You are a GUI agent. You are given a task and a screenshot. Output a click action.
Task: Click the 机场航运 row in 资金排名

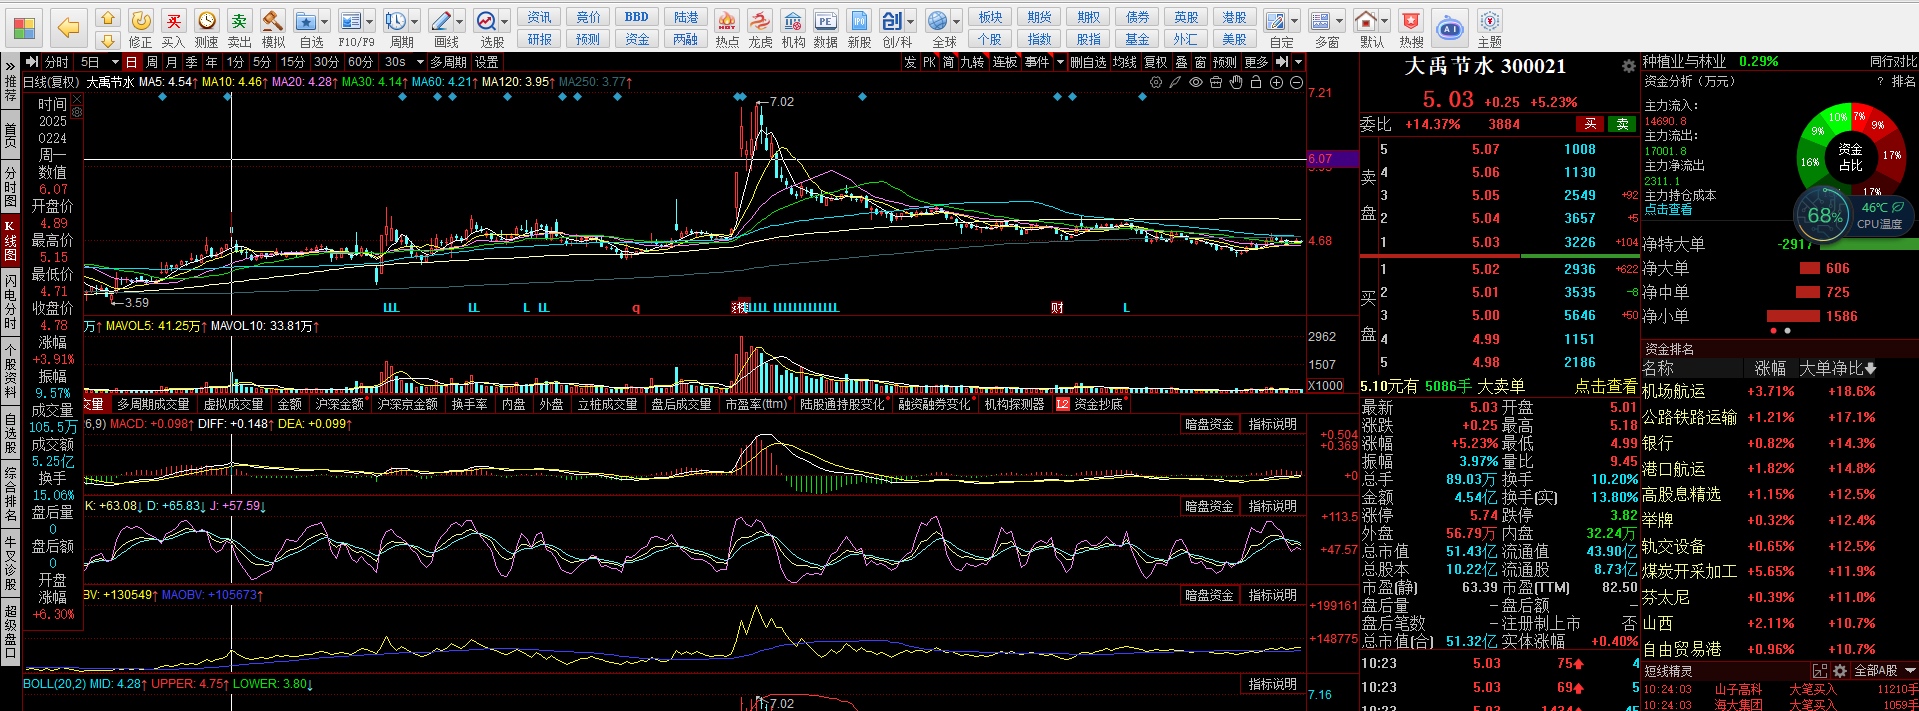(1779, 391)
